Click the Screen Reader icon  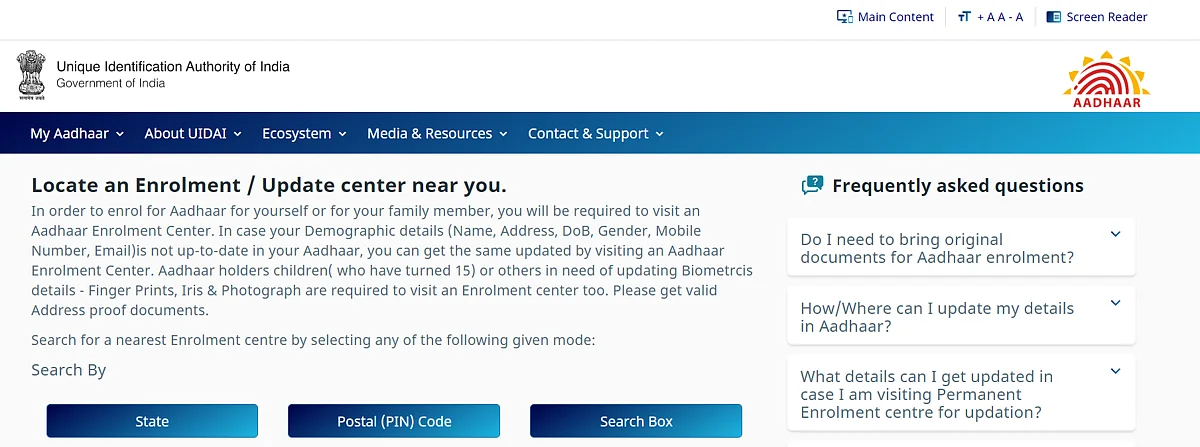click(1053, 17)
